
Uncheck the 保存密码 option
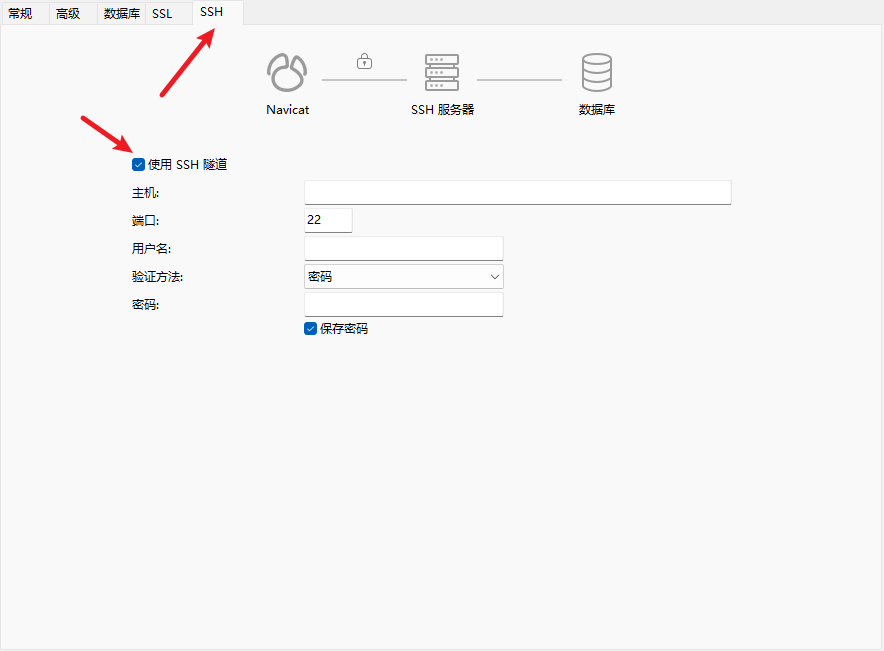[x=310, y=328]
